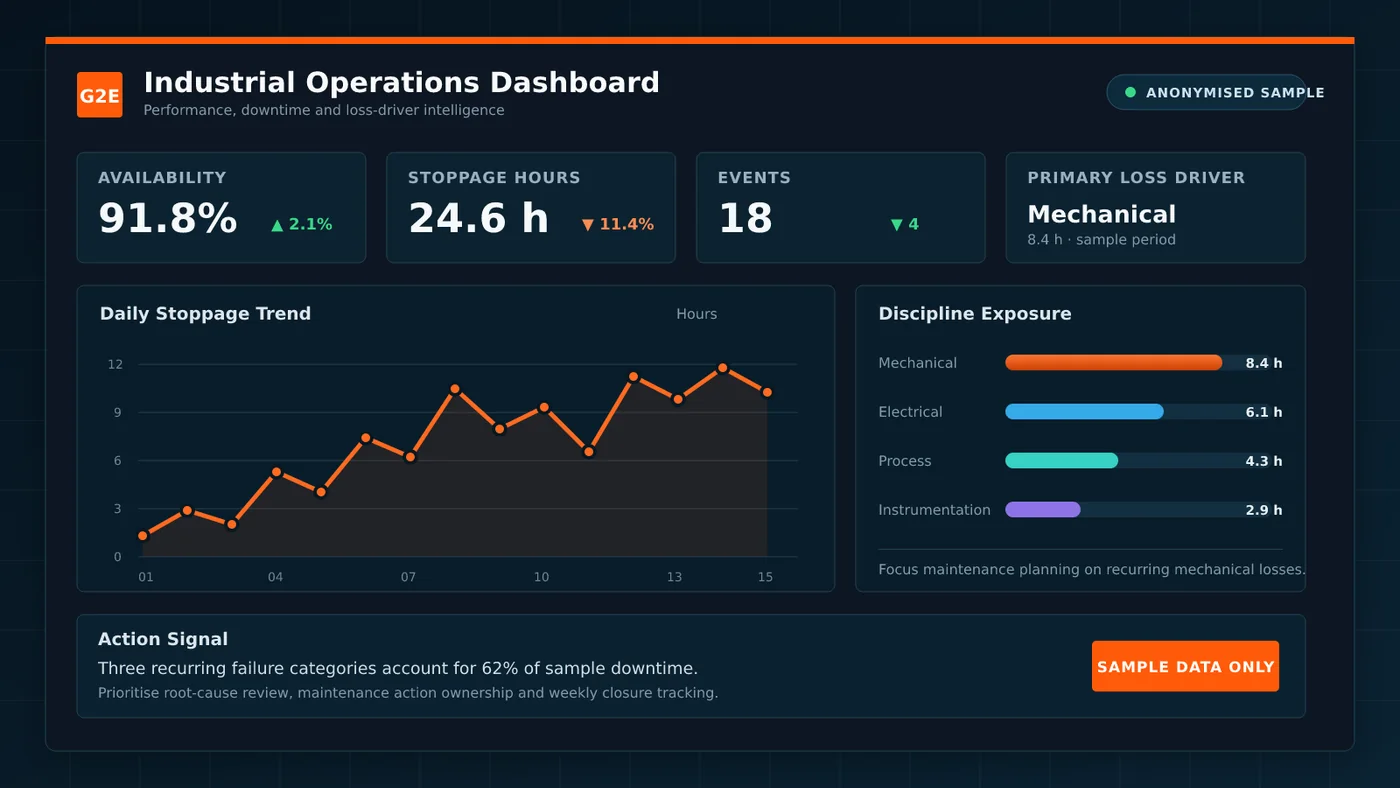The image size is (1400, 788).
Task: Click the blue Electrical exposure bar
Action: coord(1085,412)
